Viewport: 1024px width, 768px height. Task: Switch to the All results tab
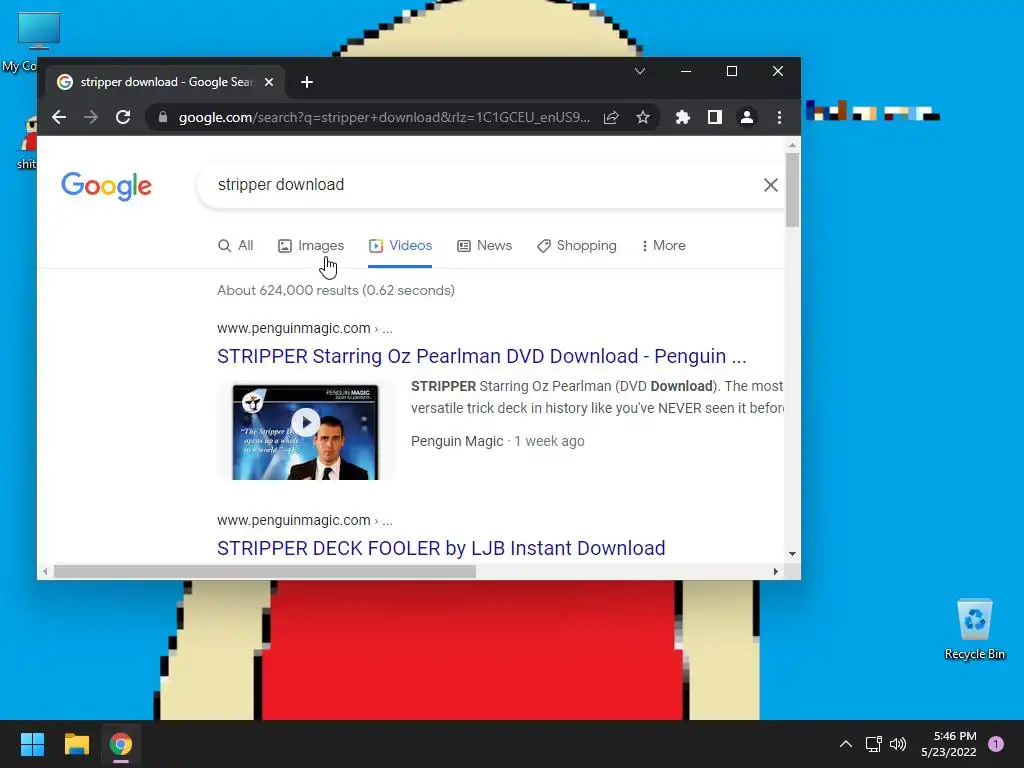coord(236,246)
